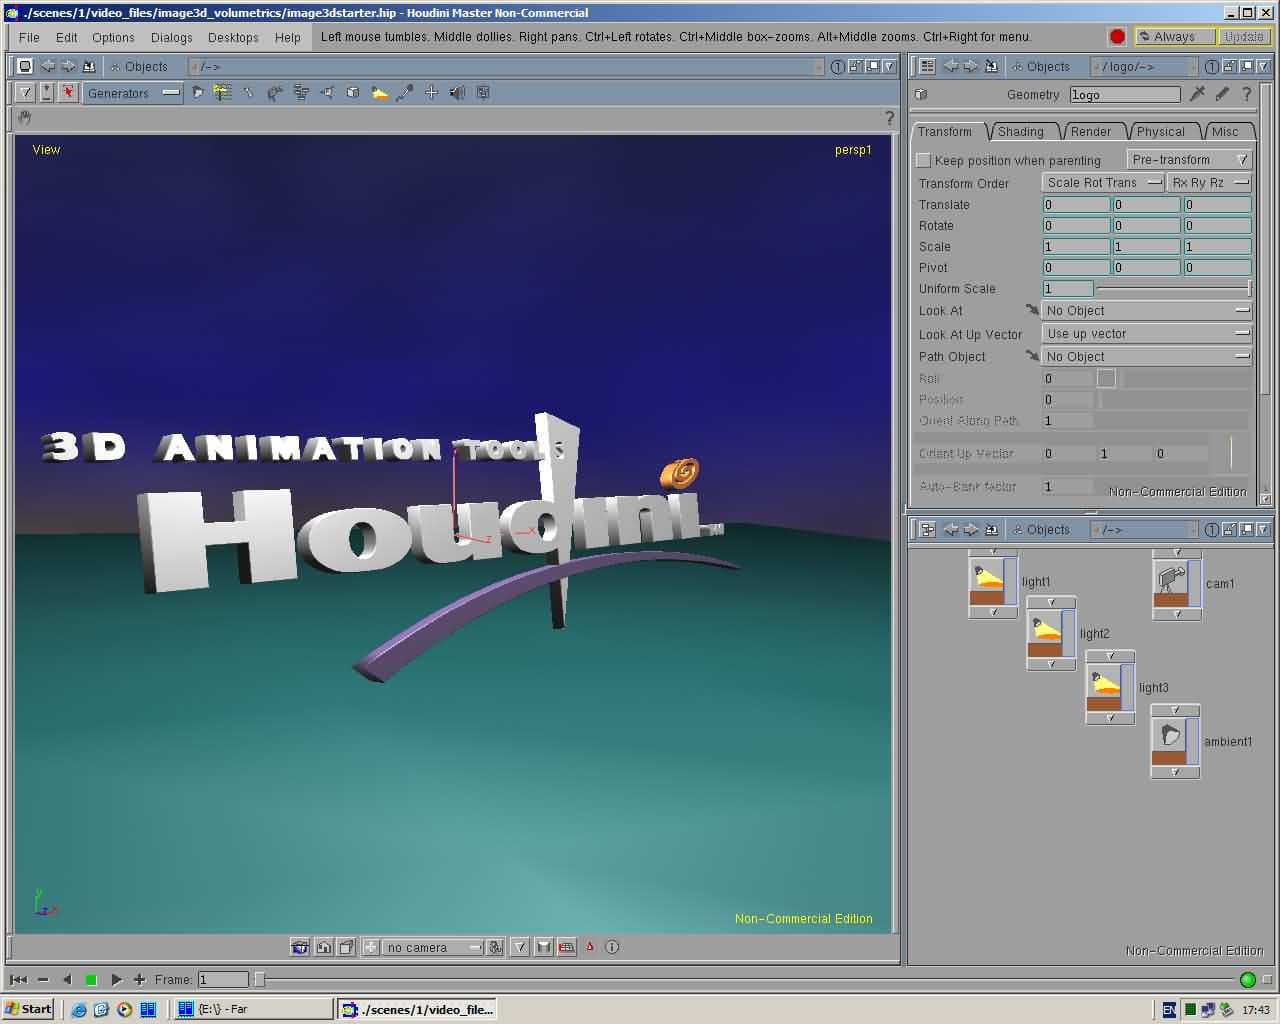Click the viewport help question mark
The width and height of the screenshot is (1280, 1024).
point(889,118)
